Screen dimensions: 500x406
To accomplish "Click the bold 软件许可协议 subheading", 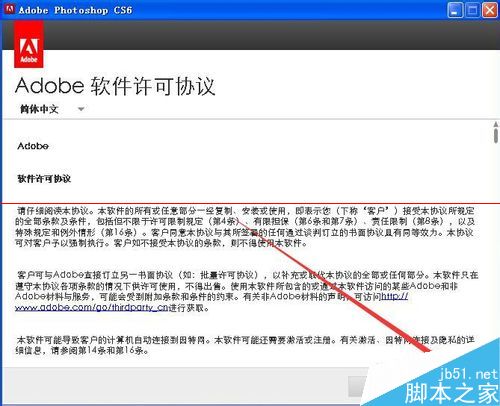I will 44,179.
